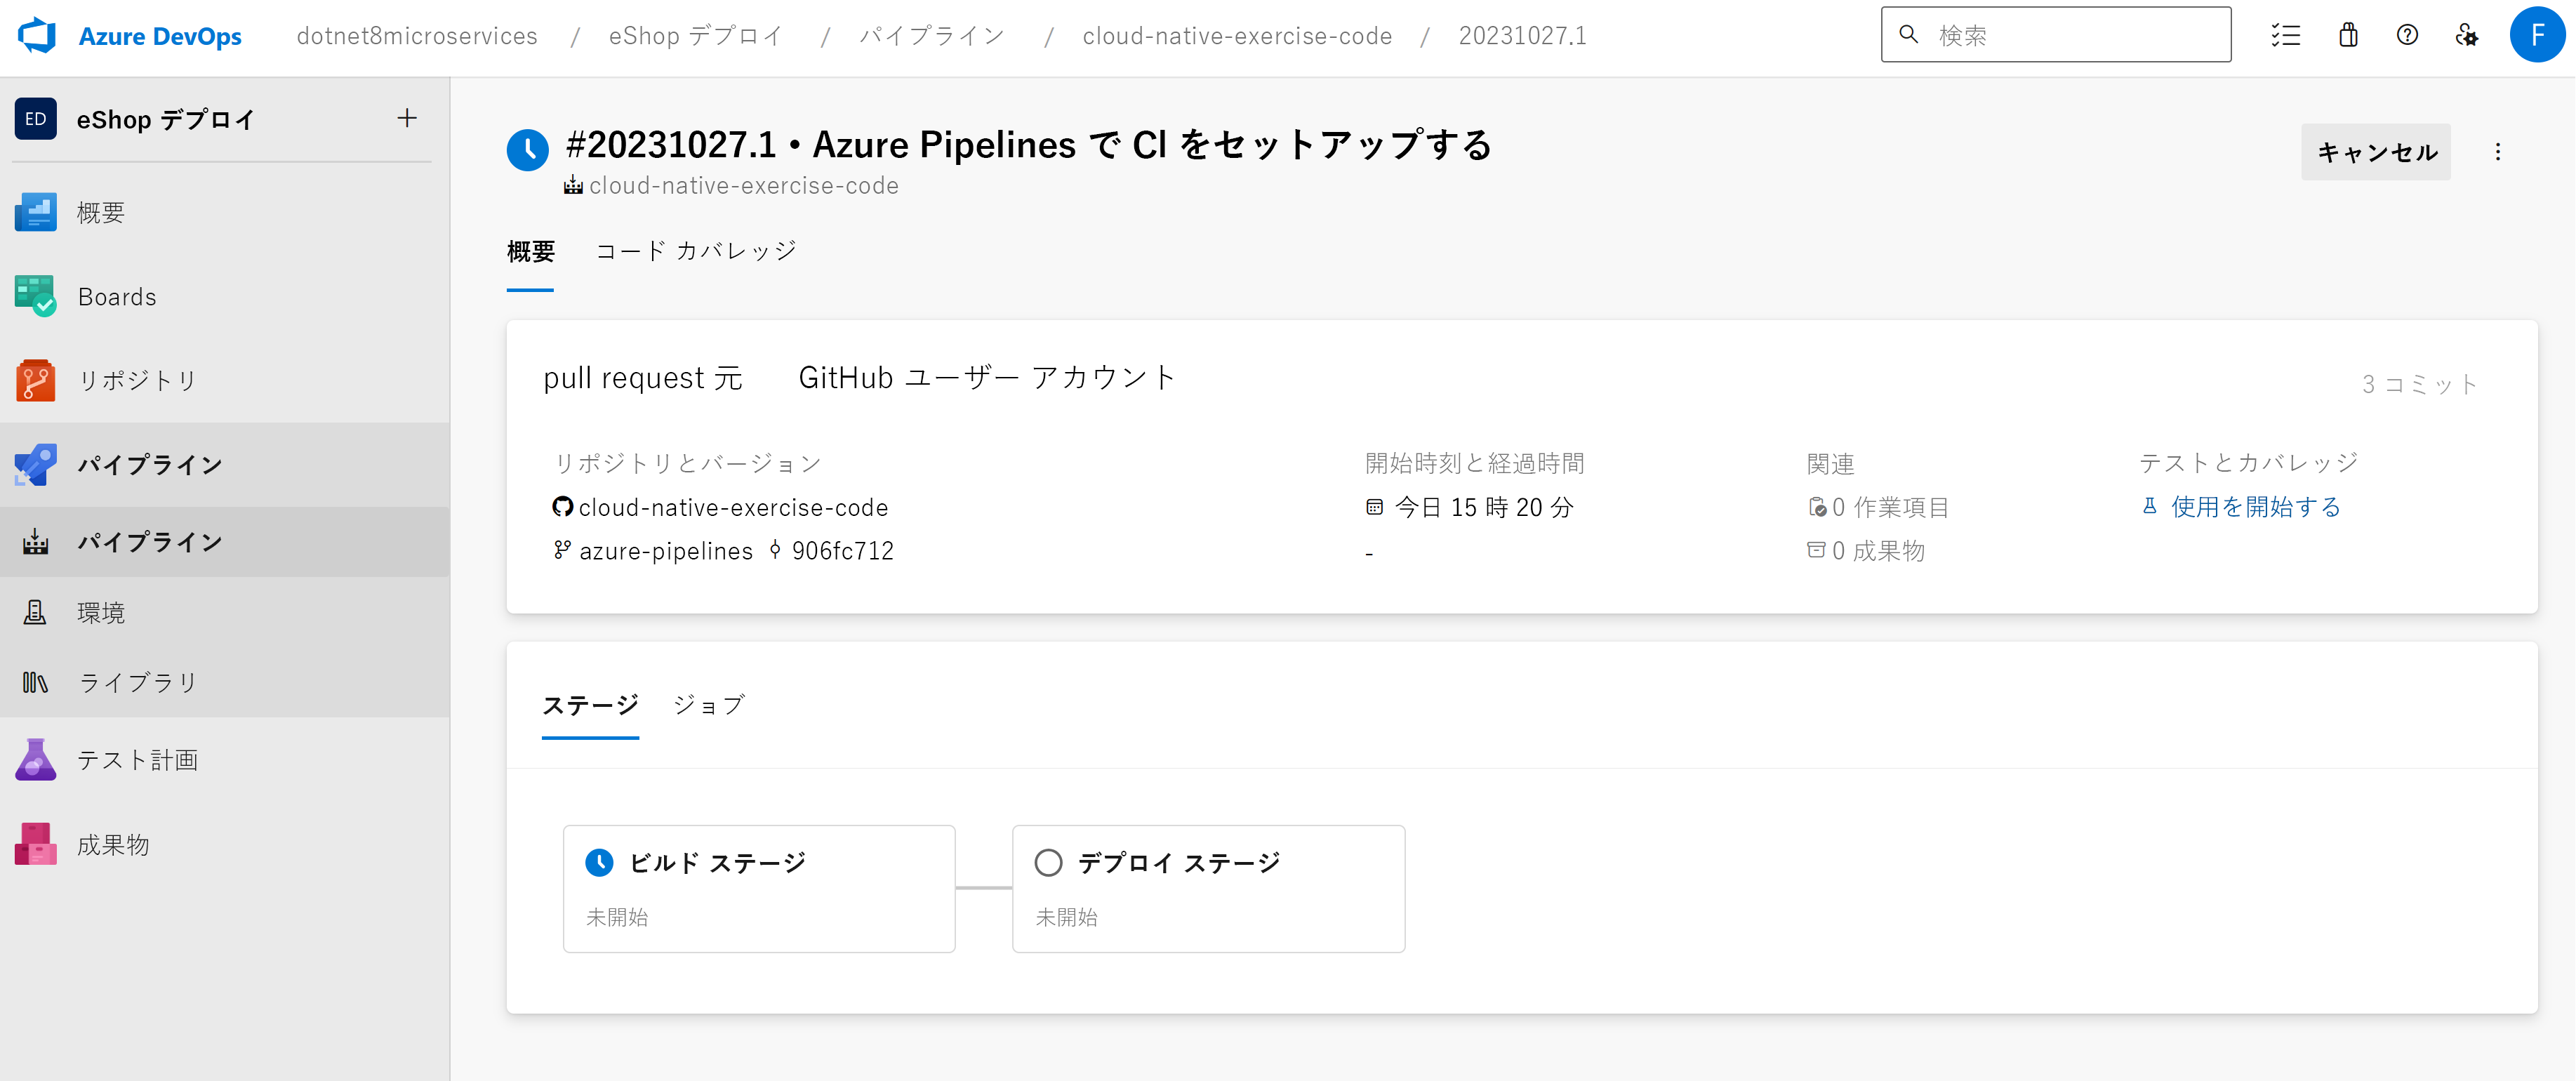Open the marketplace shopping bag icon
Image resolution: width=2576 pixels, height=1081 pixels.
2348,36
